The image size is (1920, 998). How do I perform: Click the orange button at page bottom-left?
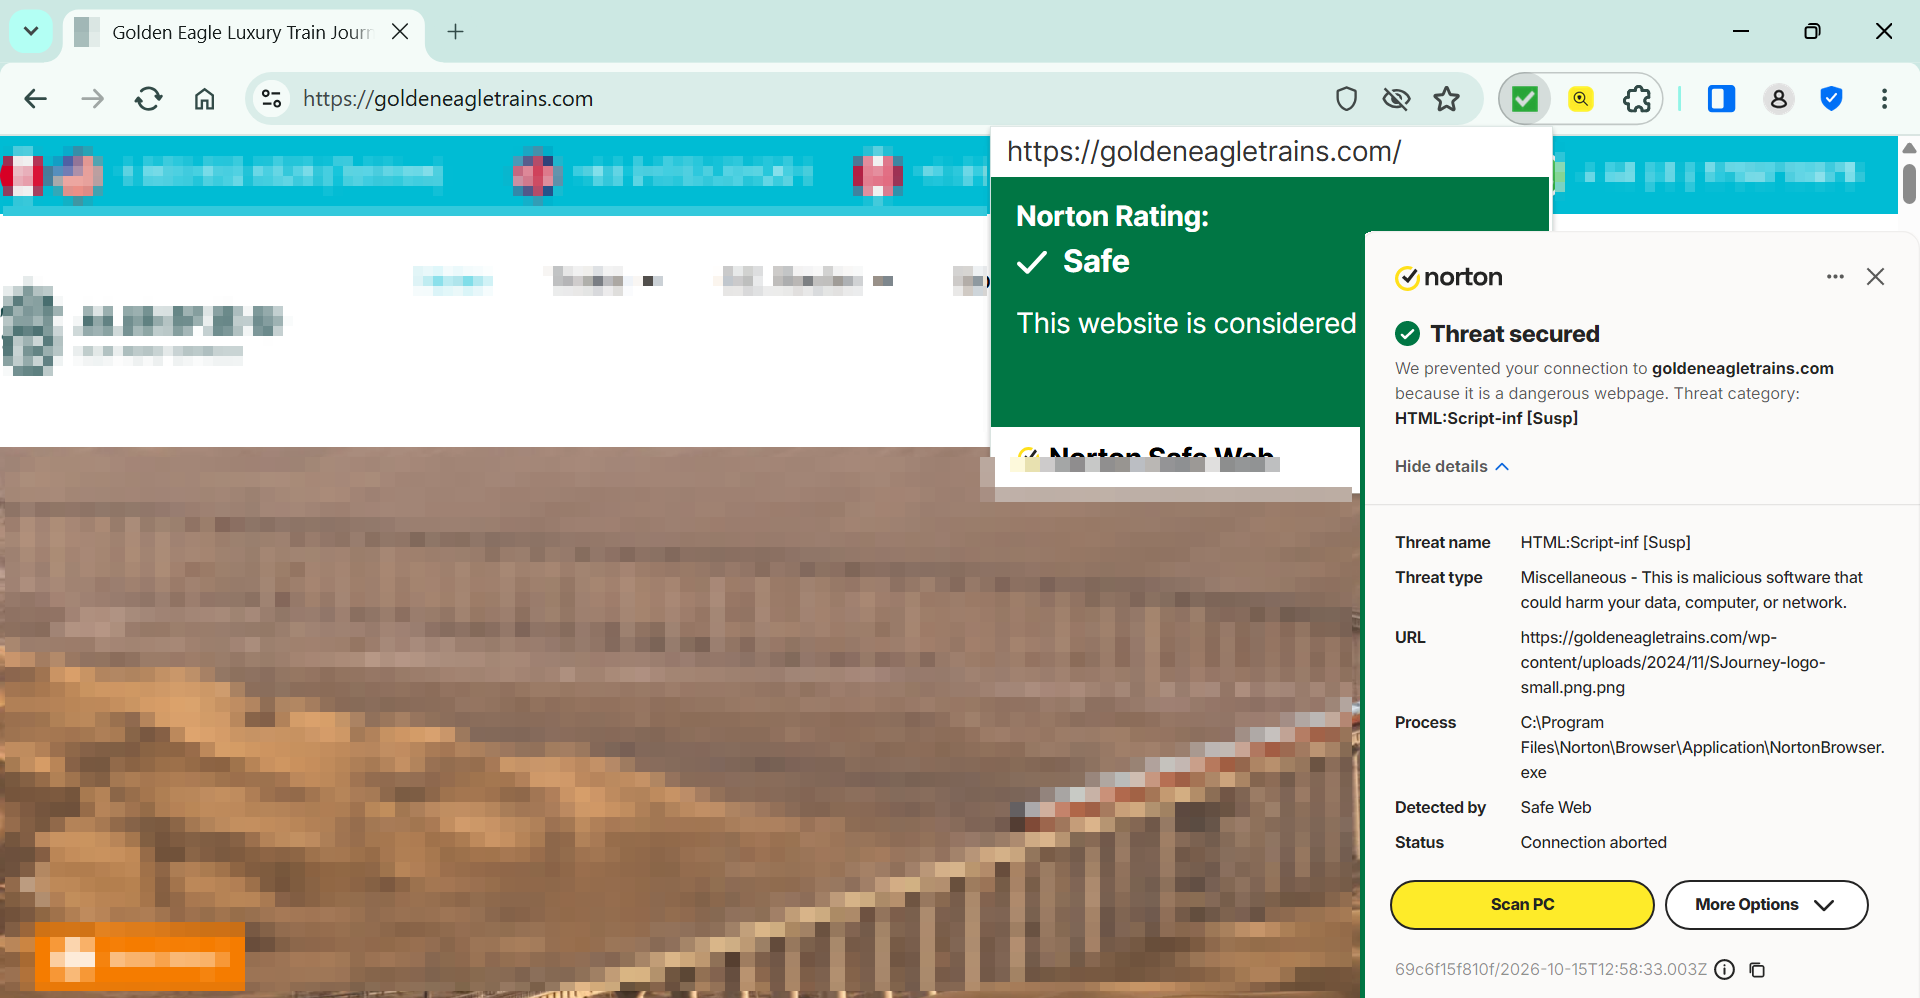(x=140, y=957)
